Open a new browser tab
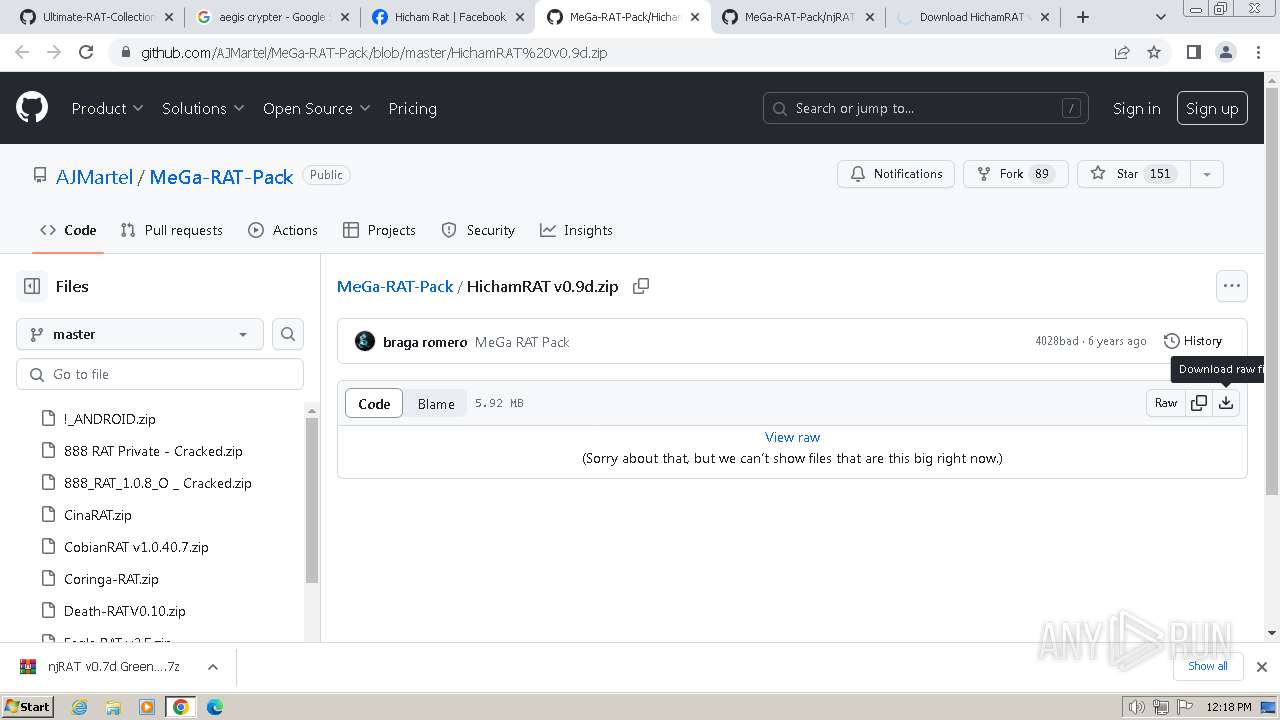The image size is (1280, 720). (1082, 17)
